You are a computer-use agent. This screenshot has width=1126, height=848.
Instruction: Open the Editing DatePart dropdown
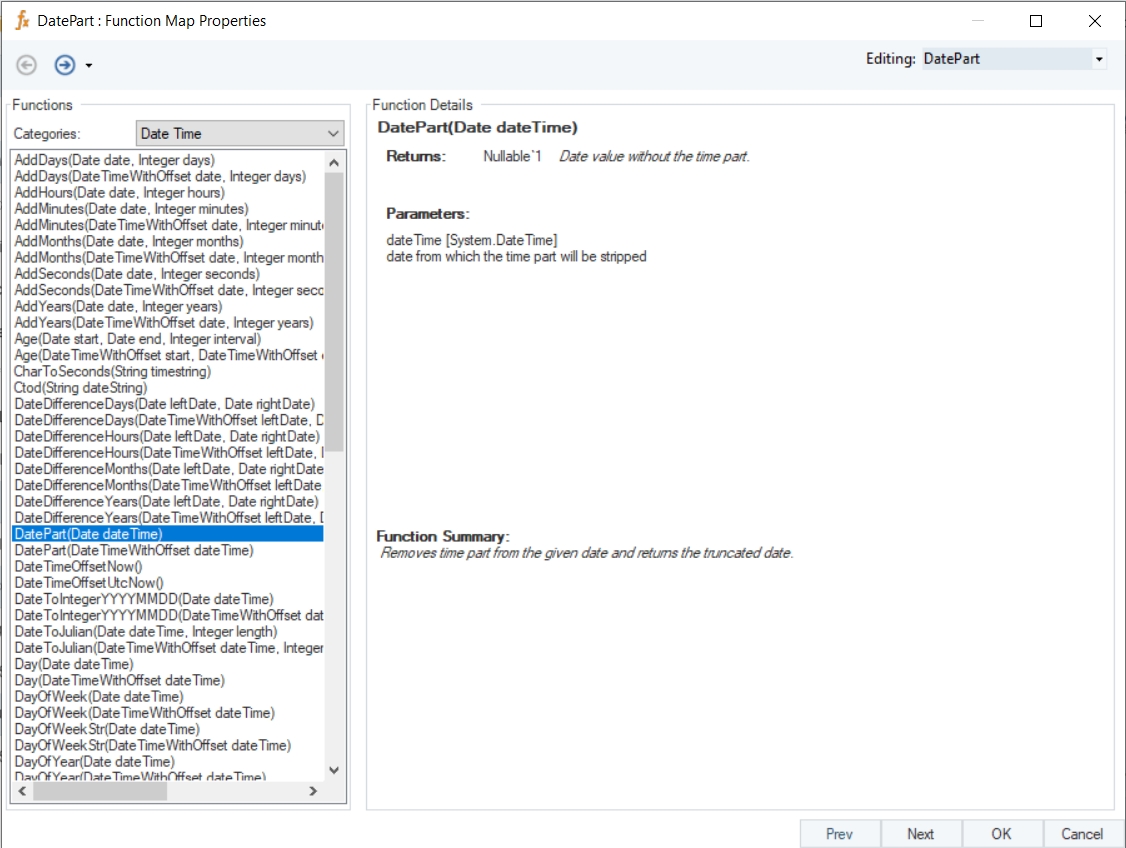1099,59
